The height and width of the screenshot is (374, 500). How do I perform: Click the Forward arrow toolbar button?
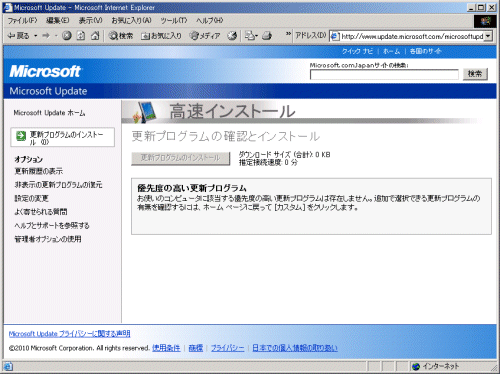coord(46,36)
